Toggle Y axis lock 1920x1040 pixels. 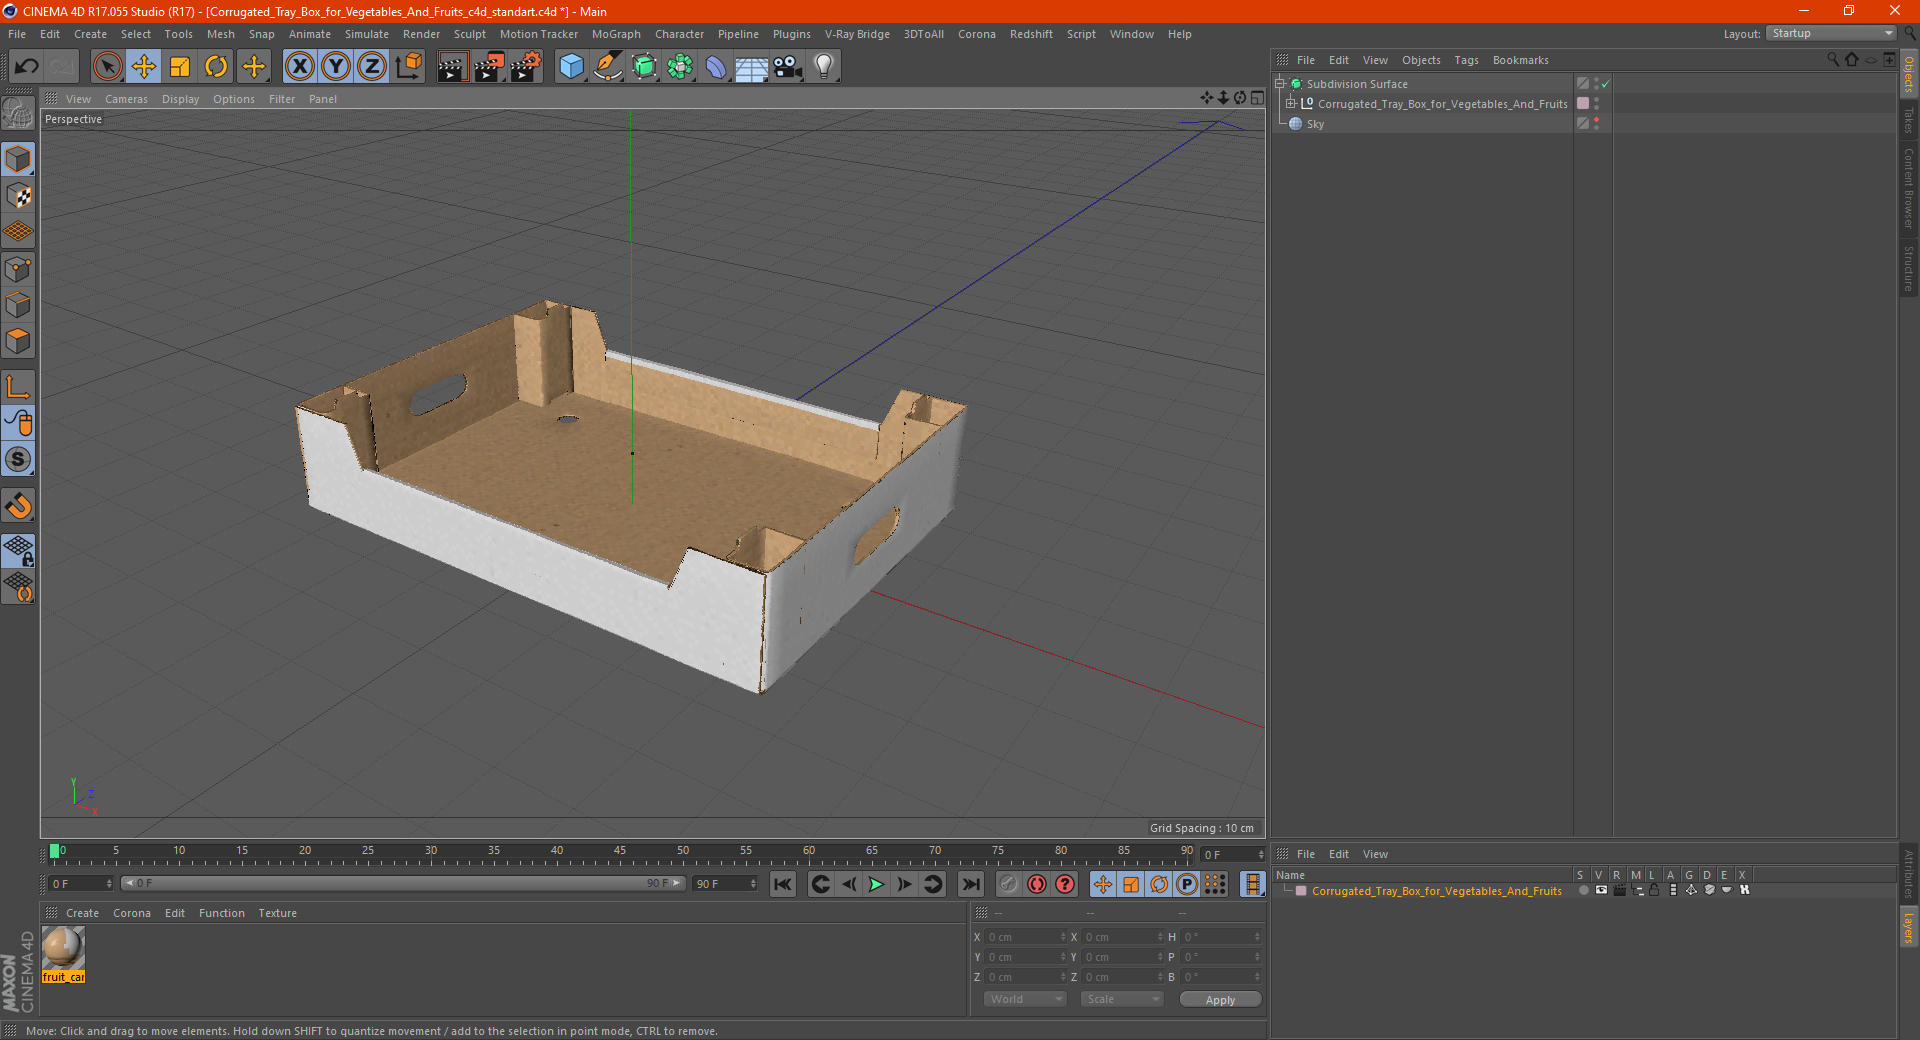click(336, 67)
